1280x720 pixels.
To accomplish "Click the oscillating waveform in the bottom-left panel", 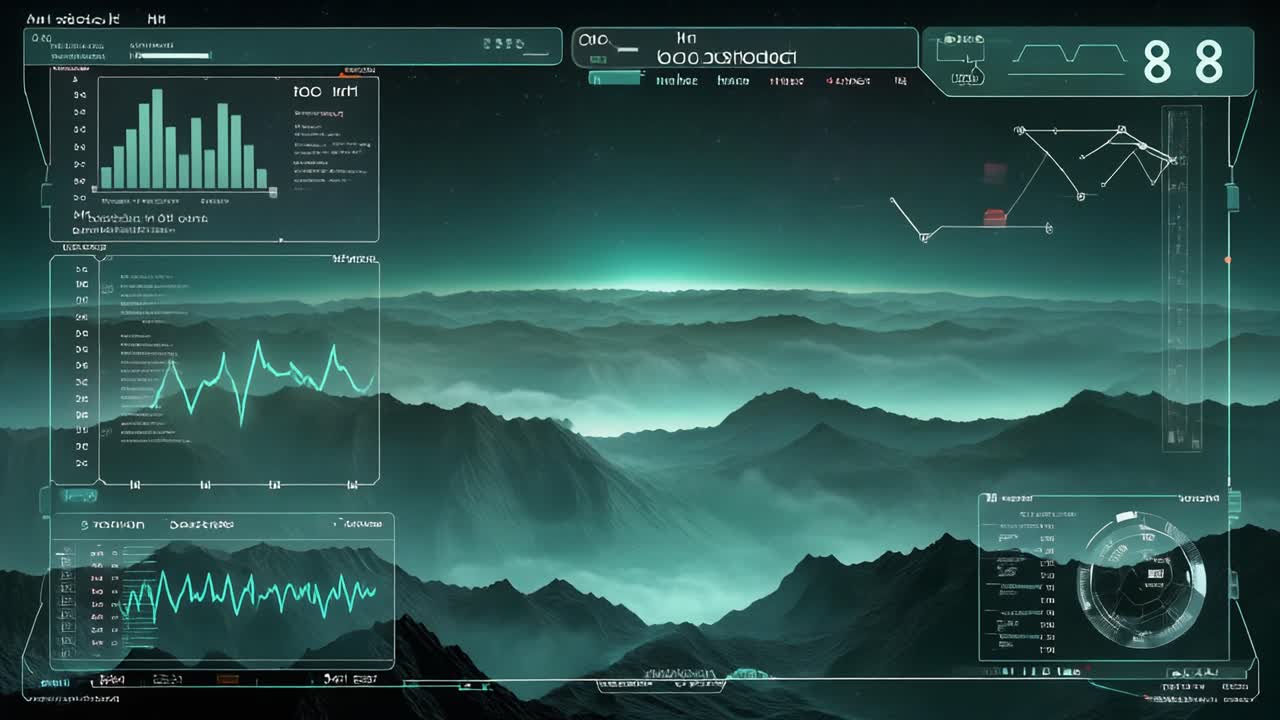I will coord(250,594).
